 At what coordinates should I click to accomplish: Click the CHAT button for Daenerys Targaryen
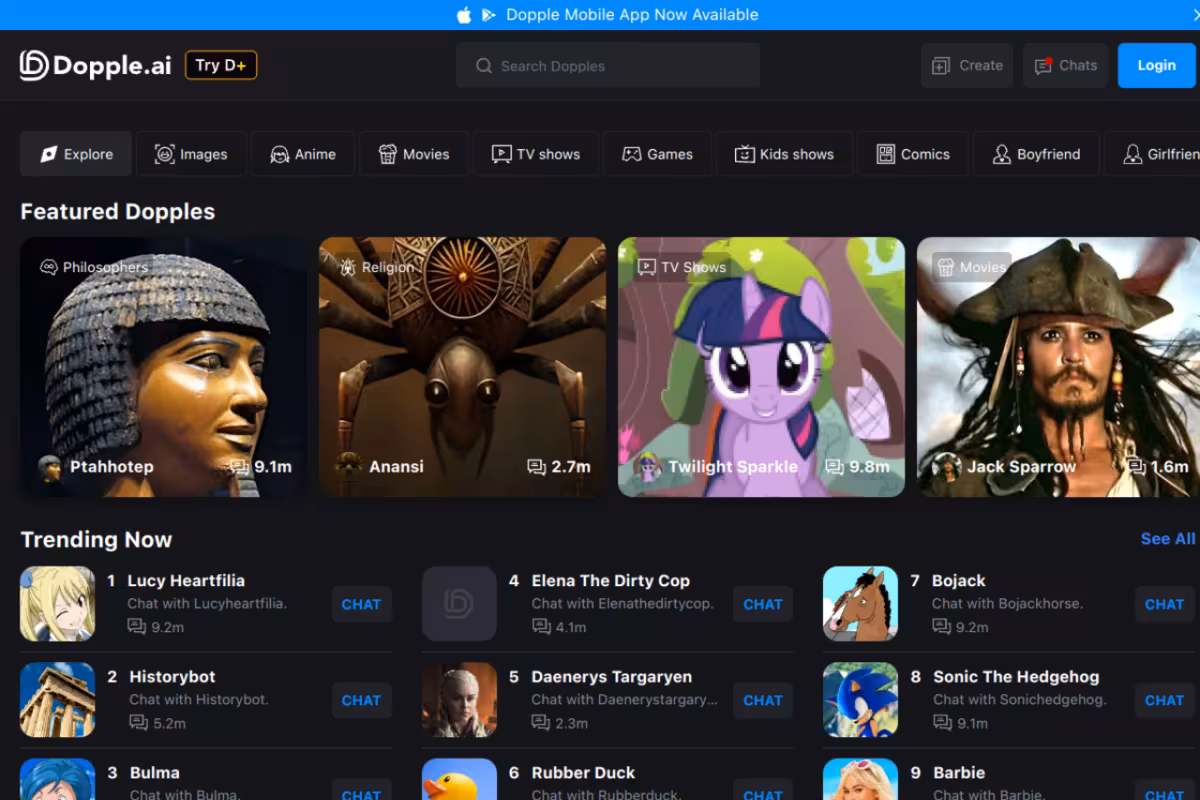point(763,700)
